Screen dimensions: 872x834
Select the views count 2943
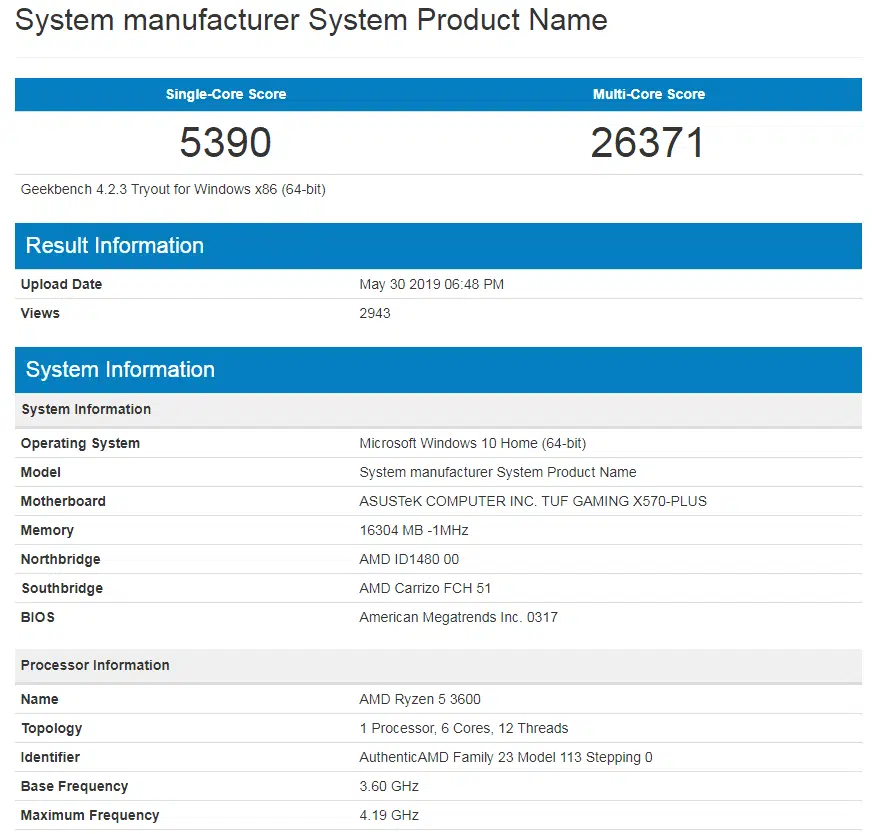pyautogui.click(x=375, y=313)
